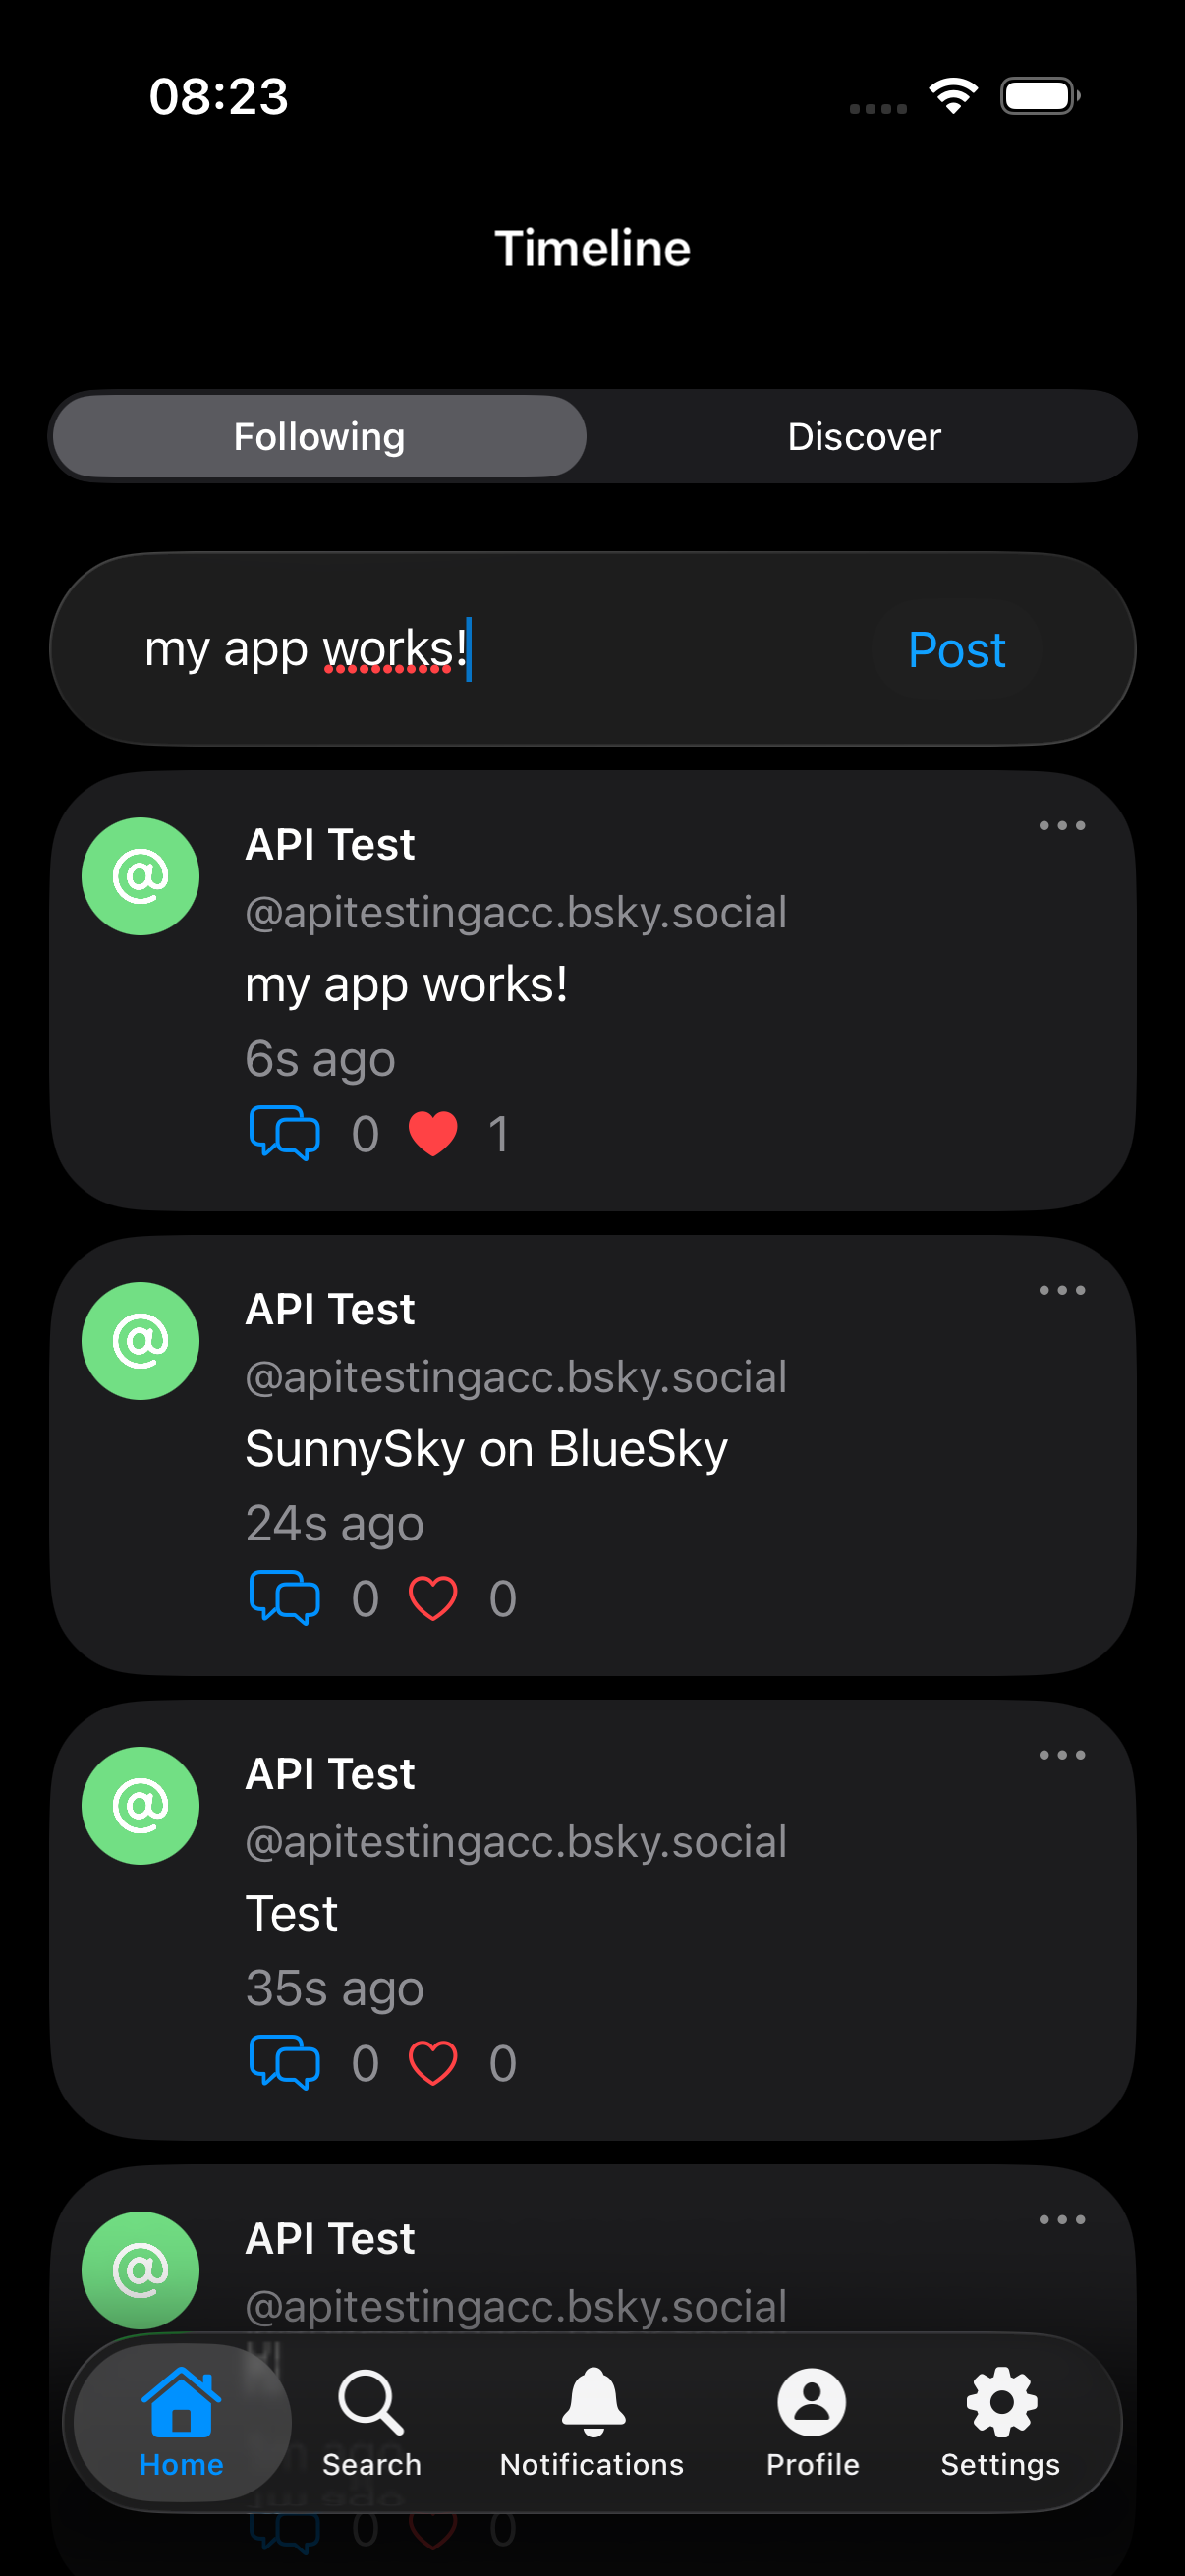Open more options for "my app works!" post
The image size is (1185, 2576).
[x=1061, y=826]
